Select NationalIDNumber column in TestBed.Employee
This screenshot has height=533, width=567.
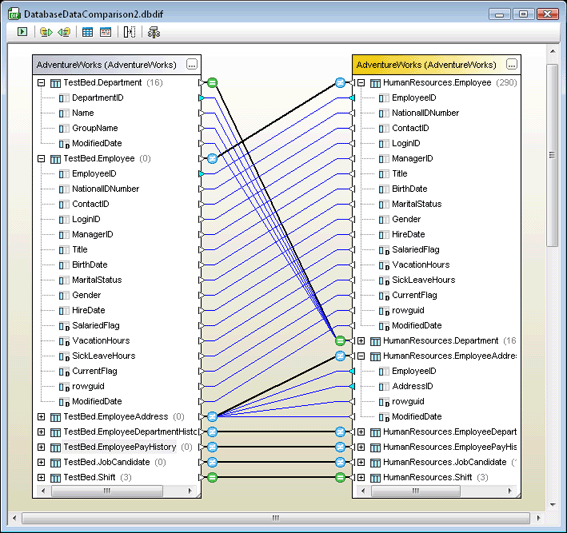[x=105, y=189]
